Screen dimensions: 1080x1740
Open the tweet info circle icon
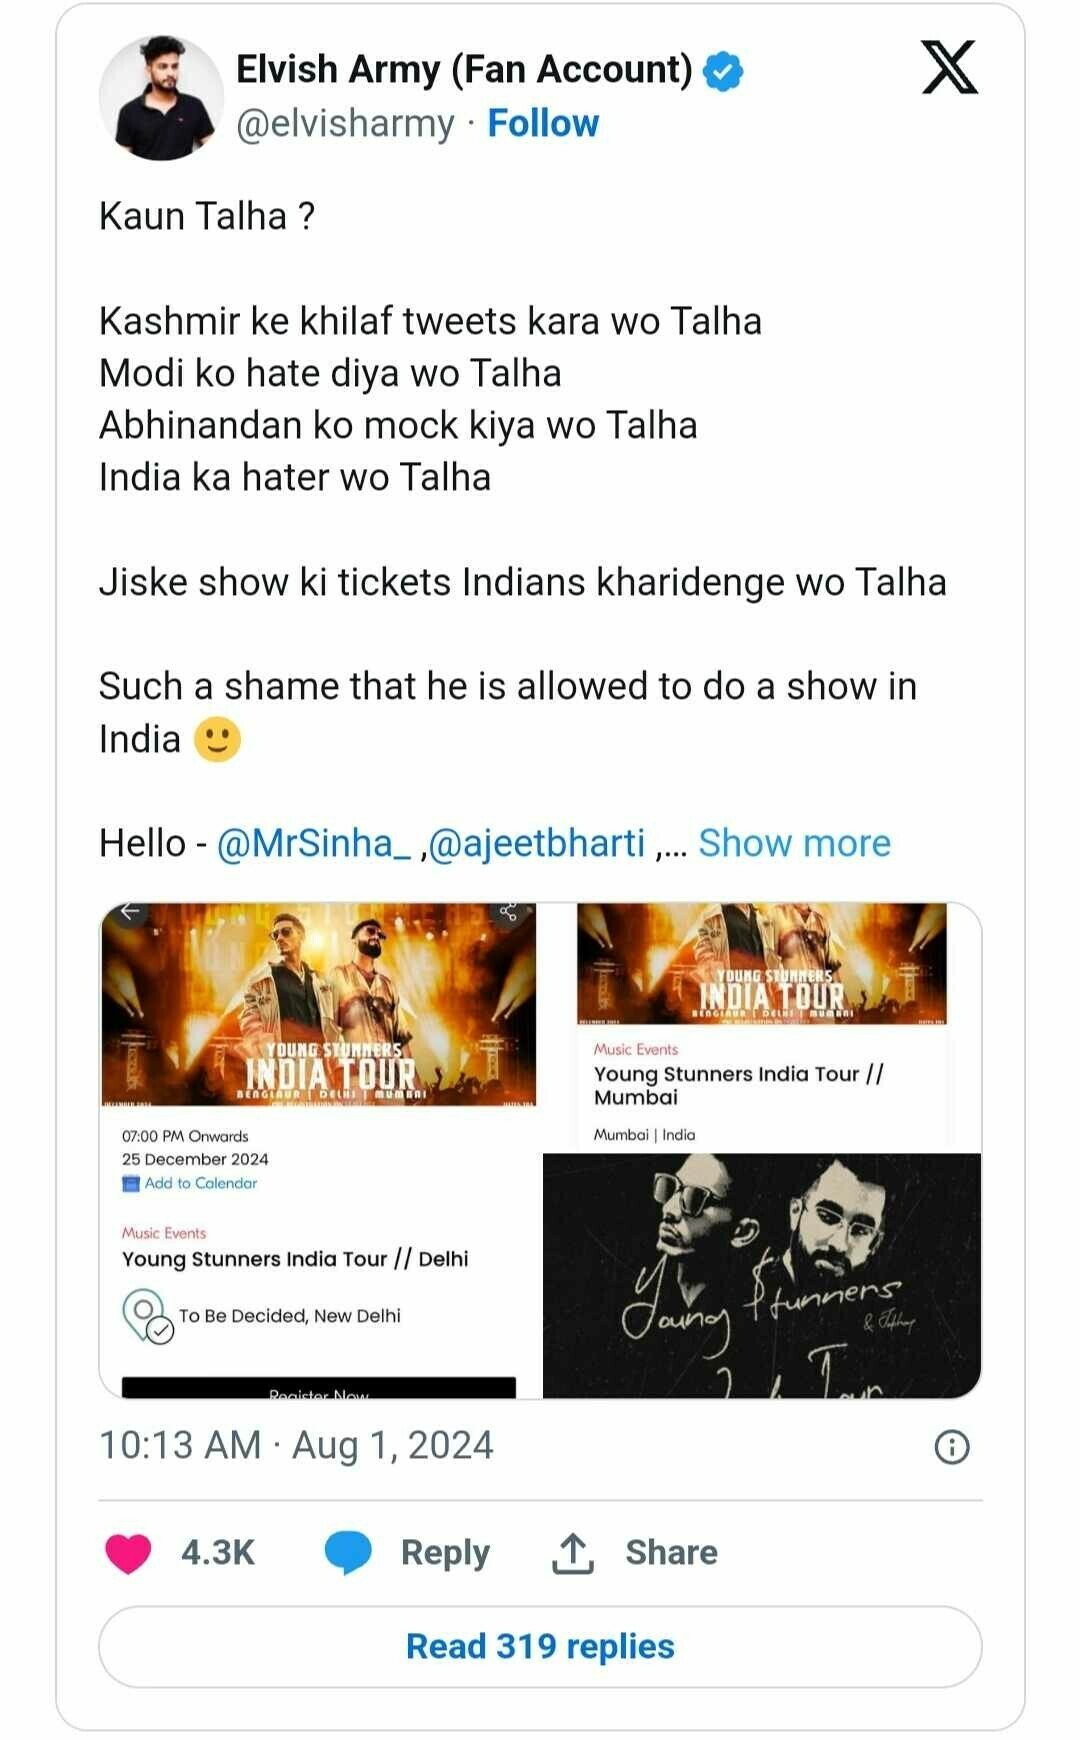[951, 1447]
